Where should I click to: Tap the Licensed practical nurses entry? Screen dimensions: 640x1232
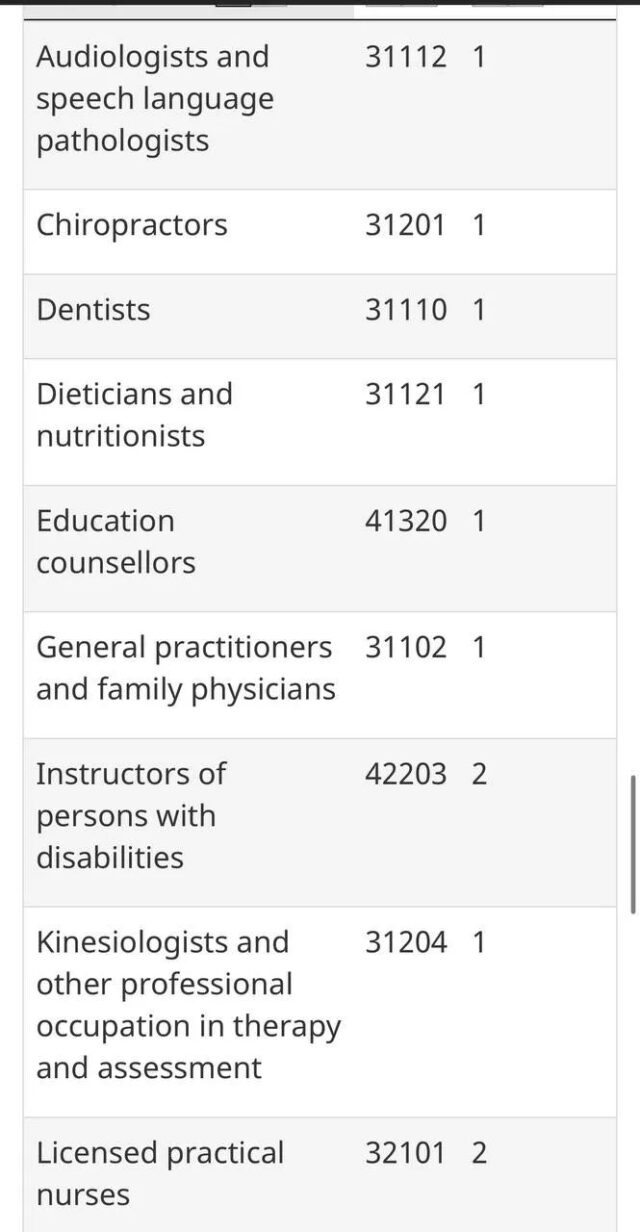pos(160,1173)
